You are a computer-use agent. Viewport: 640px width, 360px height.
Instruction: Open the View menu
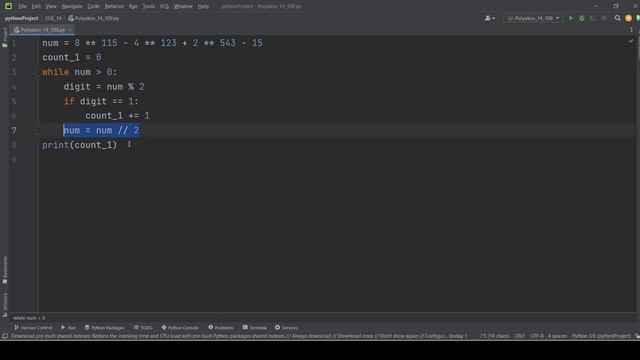pyautogui.click(x=51, y=6)
